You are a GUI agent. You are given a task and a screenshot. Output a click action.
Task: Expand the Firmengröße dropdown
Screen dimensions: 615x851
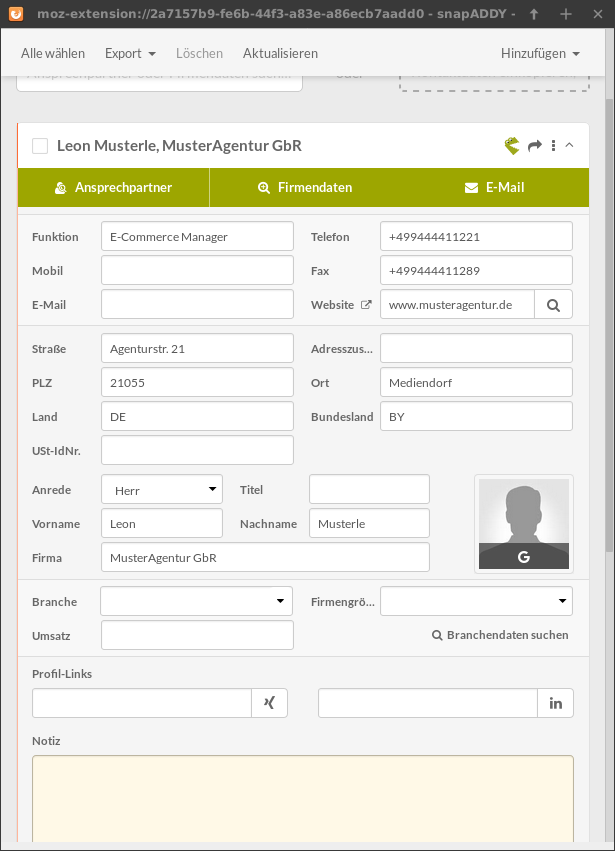pos(476,601)
